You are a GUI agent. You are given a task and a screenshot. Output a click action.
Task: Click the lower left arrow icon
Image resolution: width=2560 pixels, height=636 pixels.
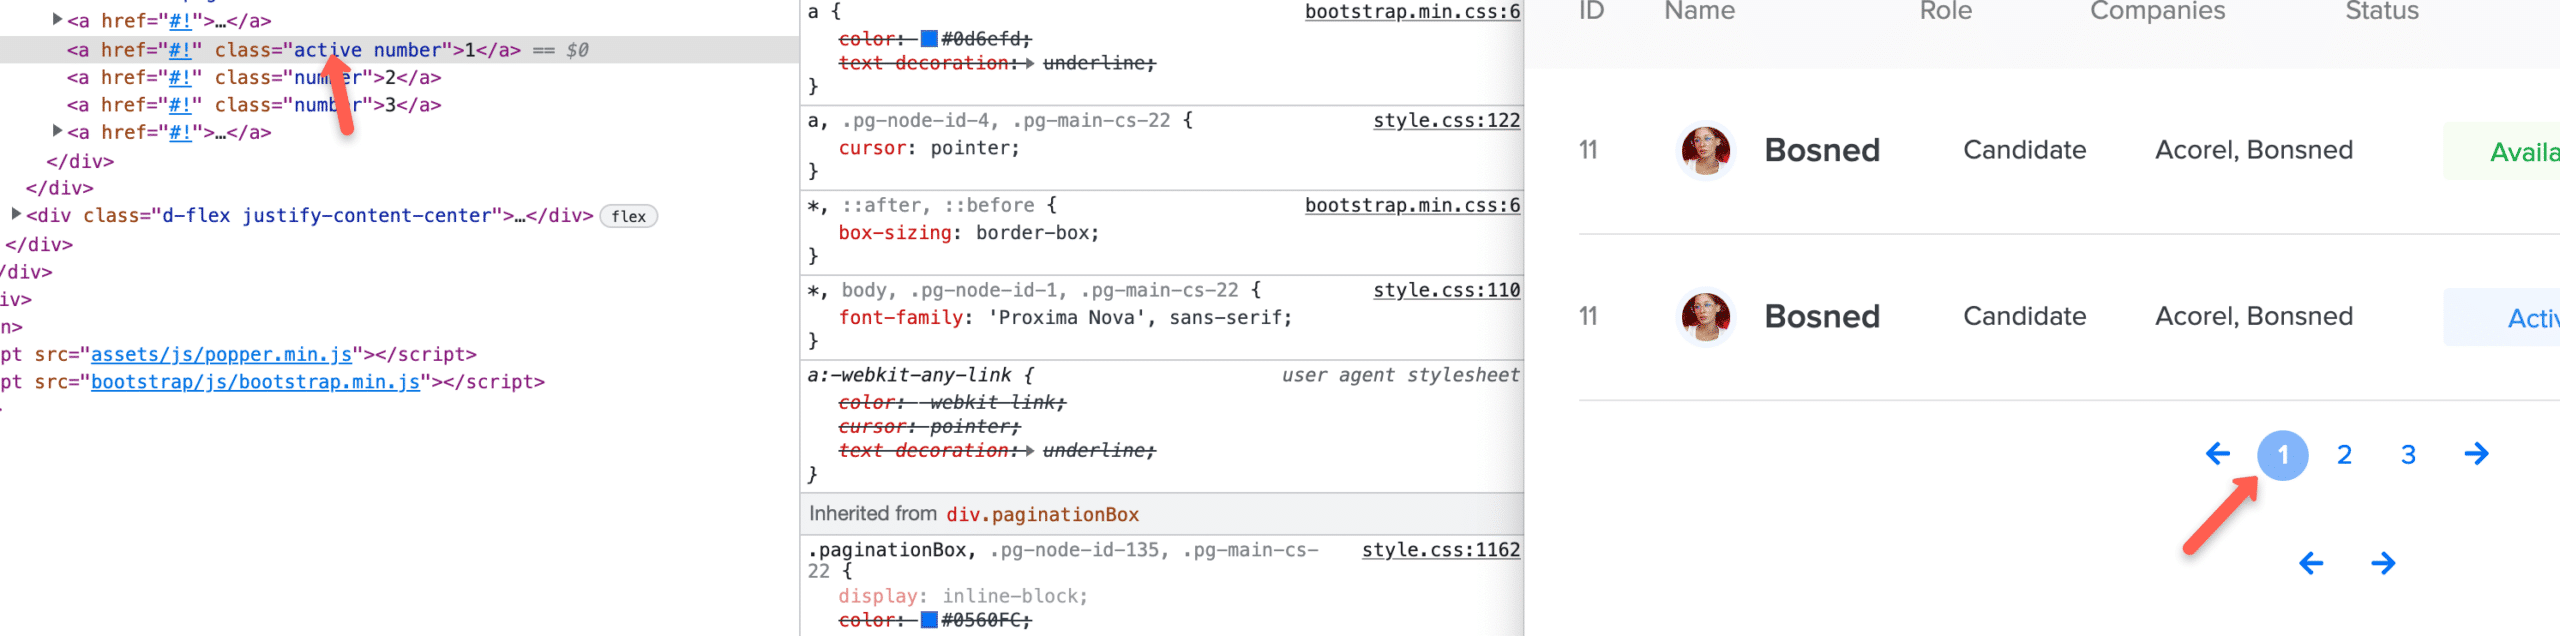(x=2311, y=563)
